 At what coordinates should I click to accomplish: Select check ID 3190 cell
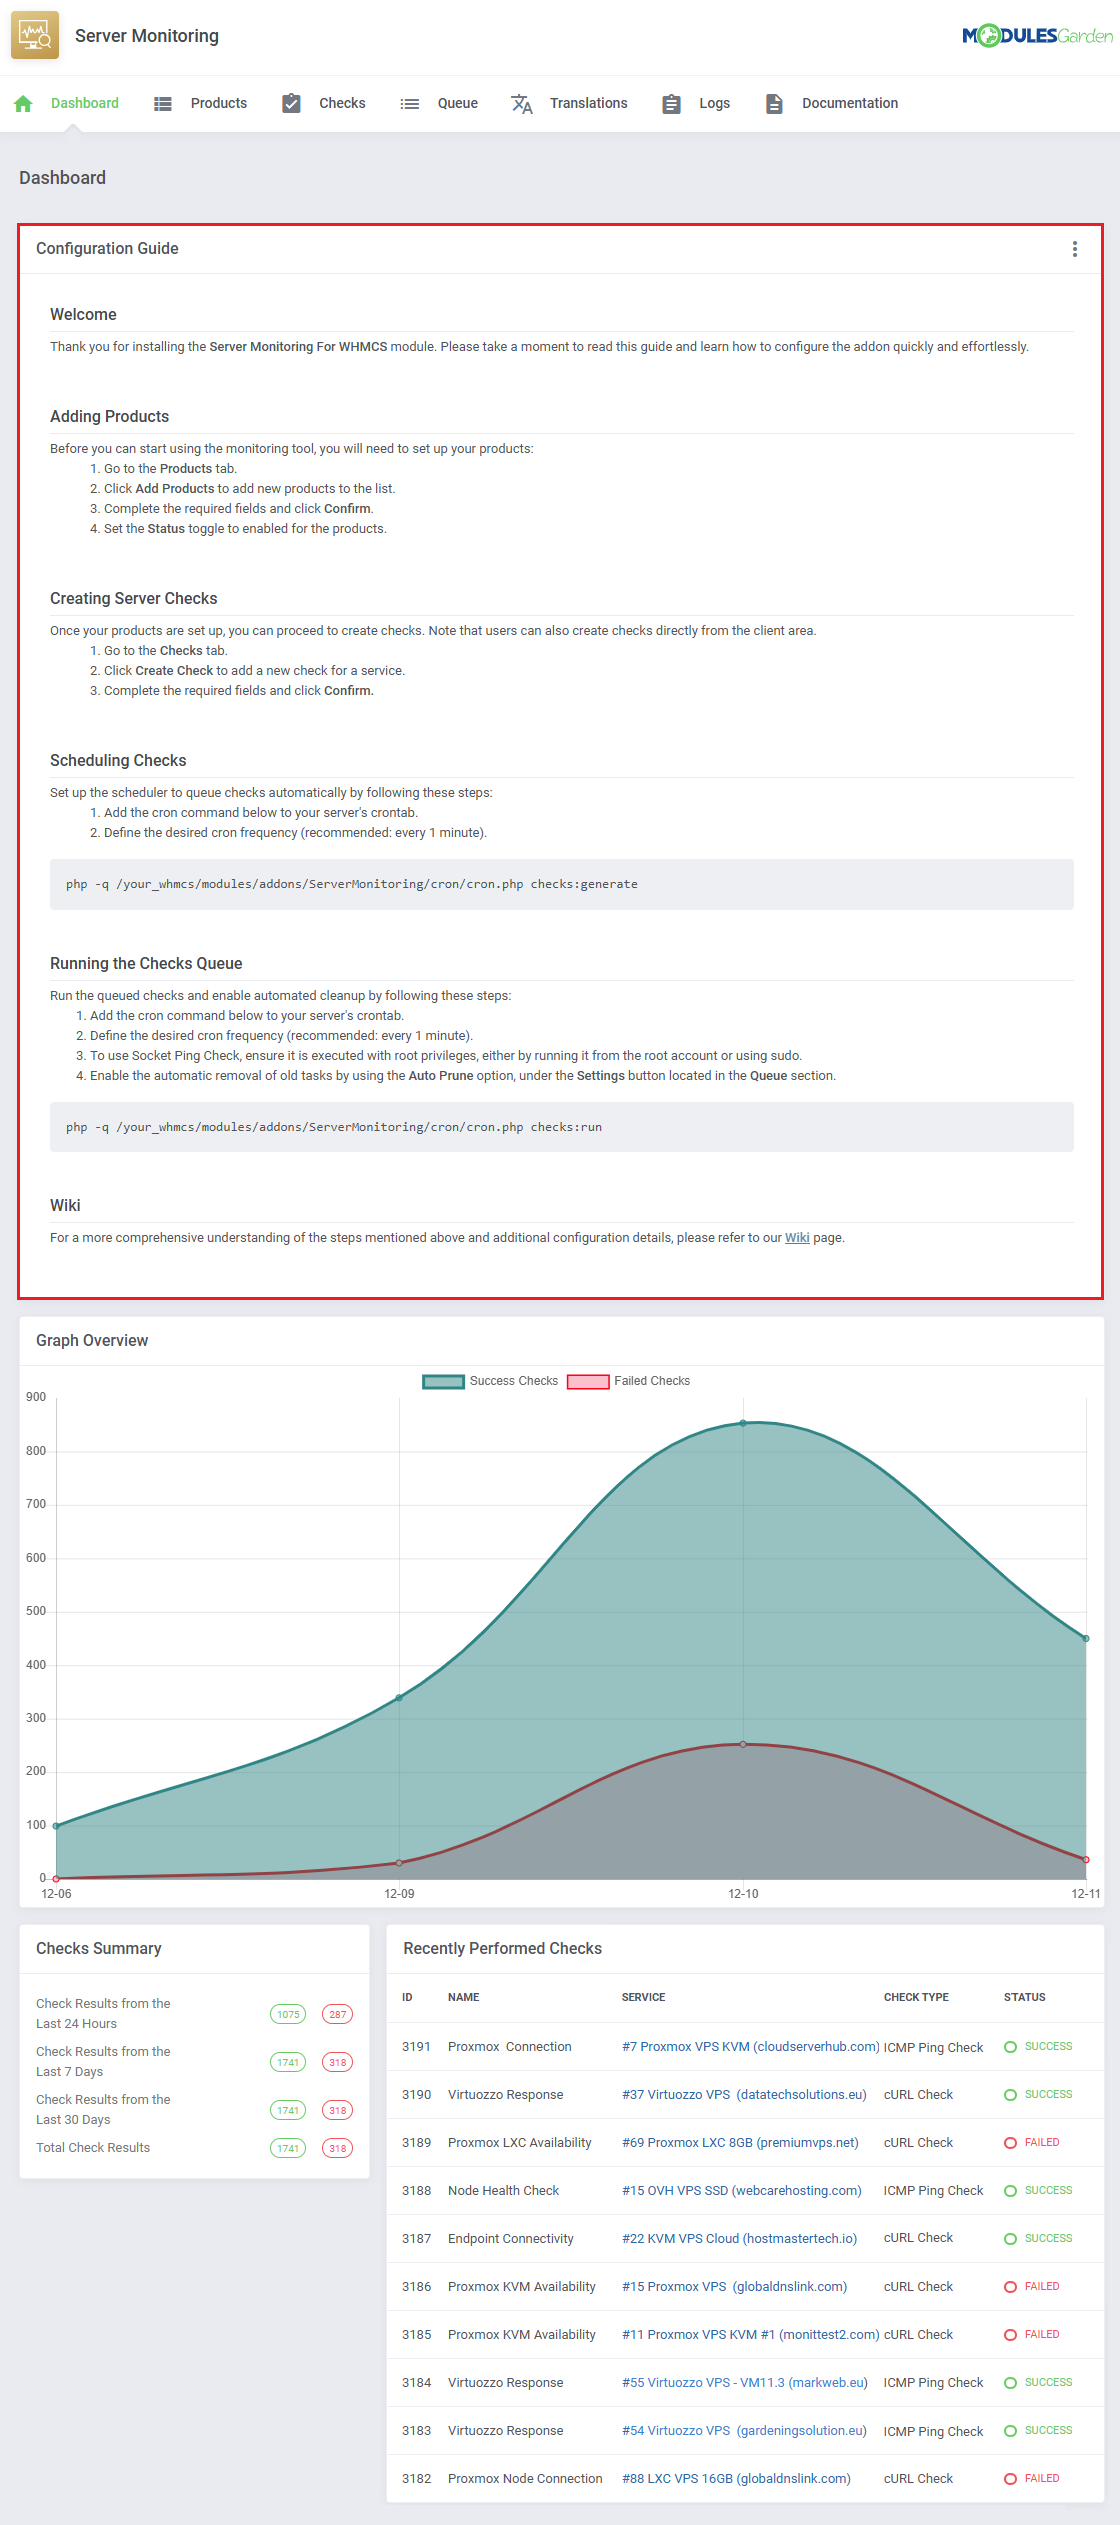(x=417, y=2094)
